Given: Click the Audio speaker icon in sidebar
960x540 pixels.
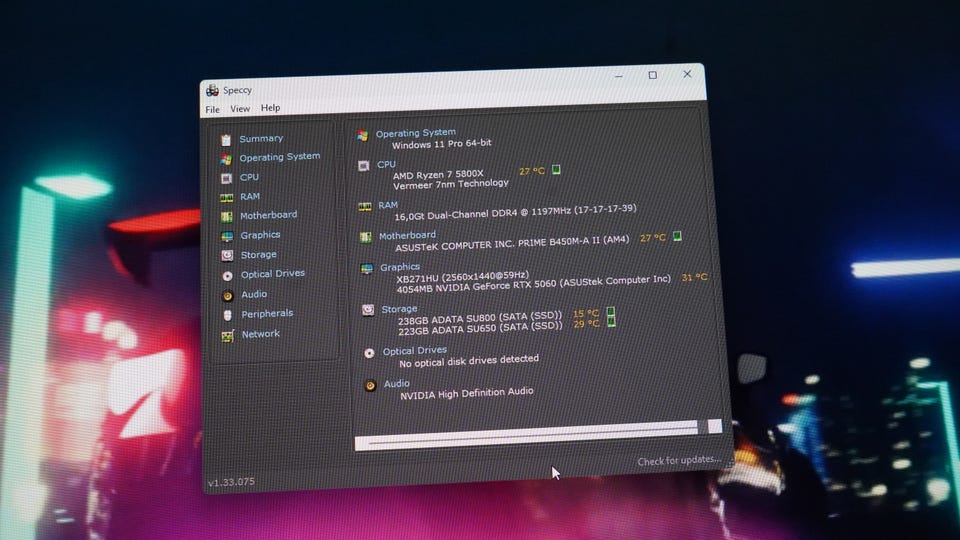Looking at the screenshot, I should click(x=228, y=296).
